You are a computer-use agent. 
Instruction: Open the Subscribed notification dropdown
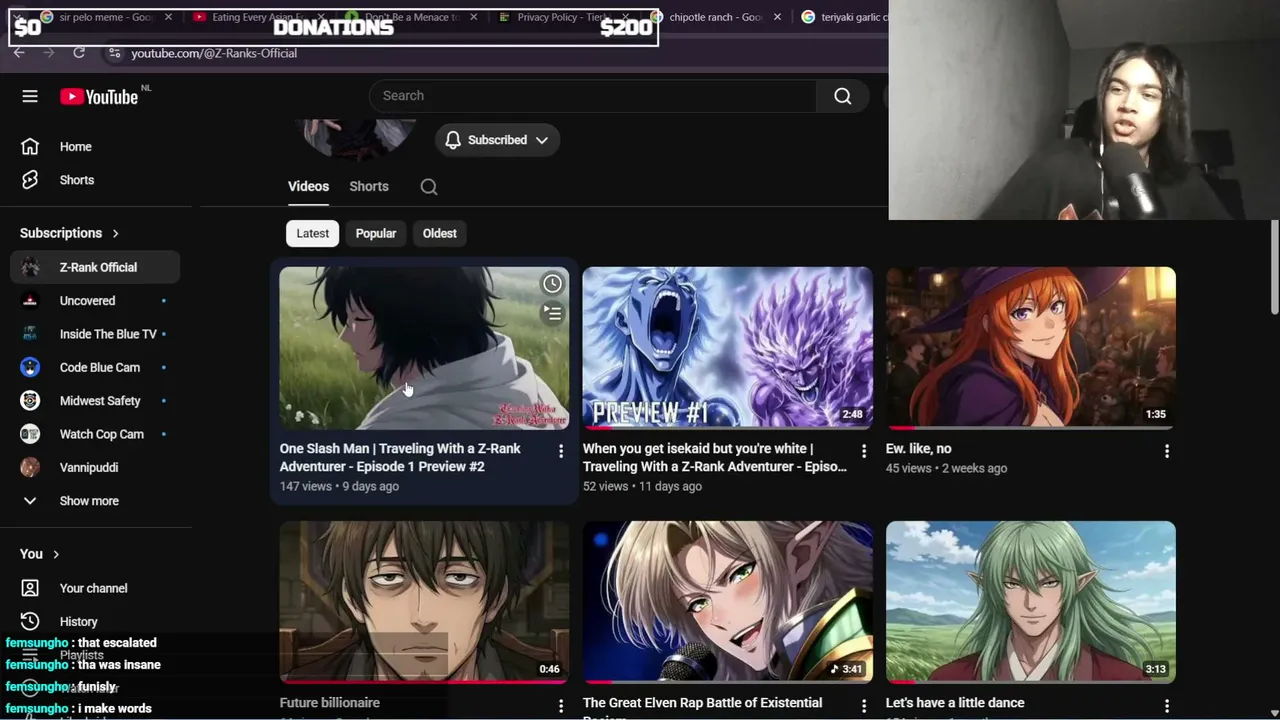point(497,140)
